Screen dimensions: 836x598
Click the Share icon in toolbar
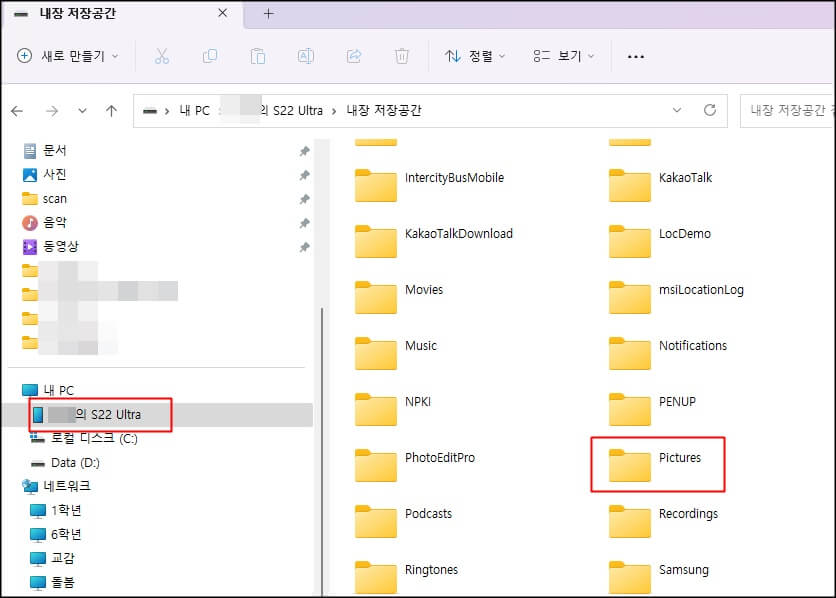tap(354, 56)
